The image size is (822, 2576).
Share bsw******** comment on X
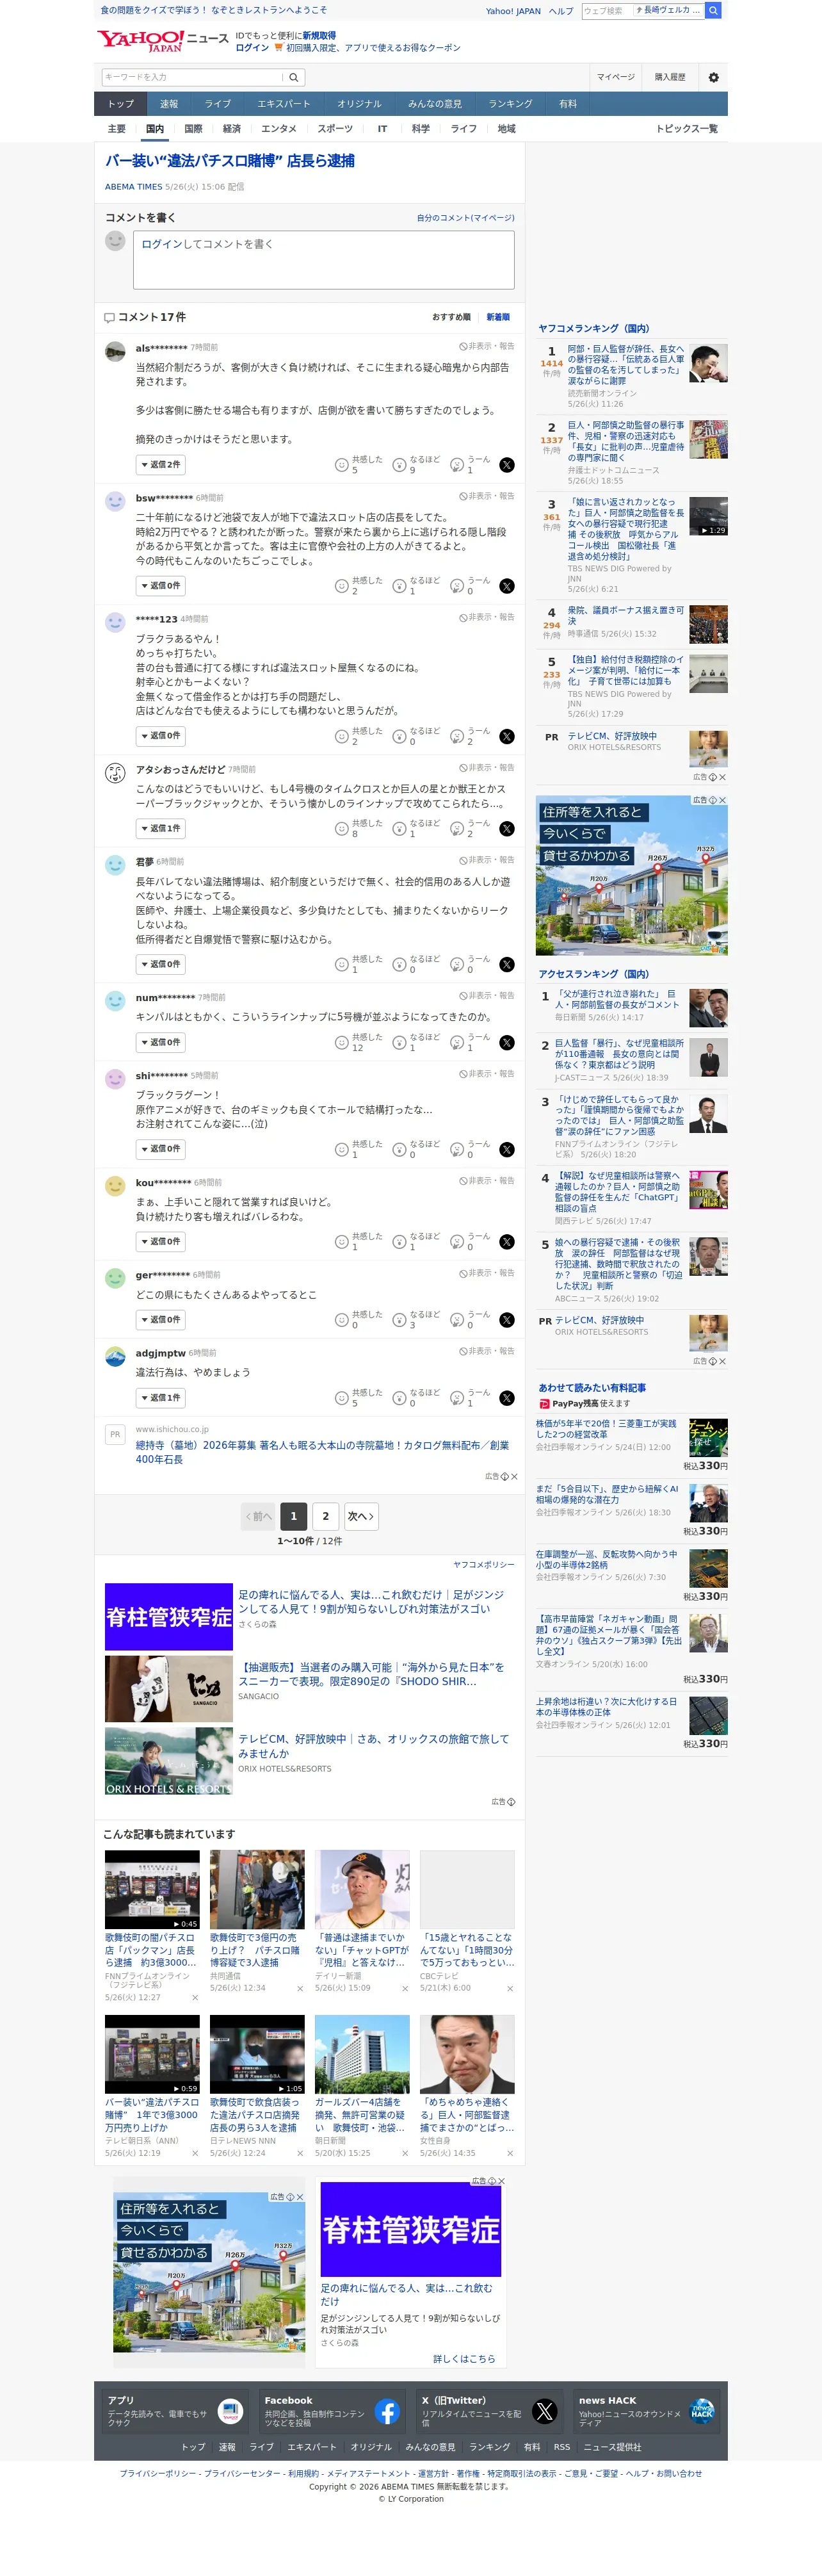[507, 586]
